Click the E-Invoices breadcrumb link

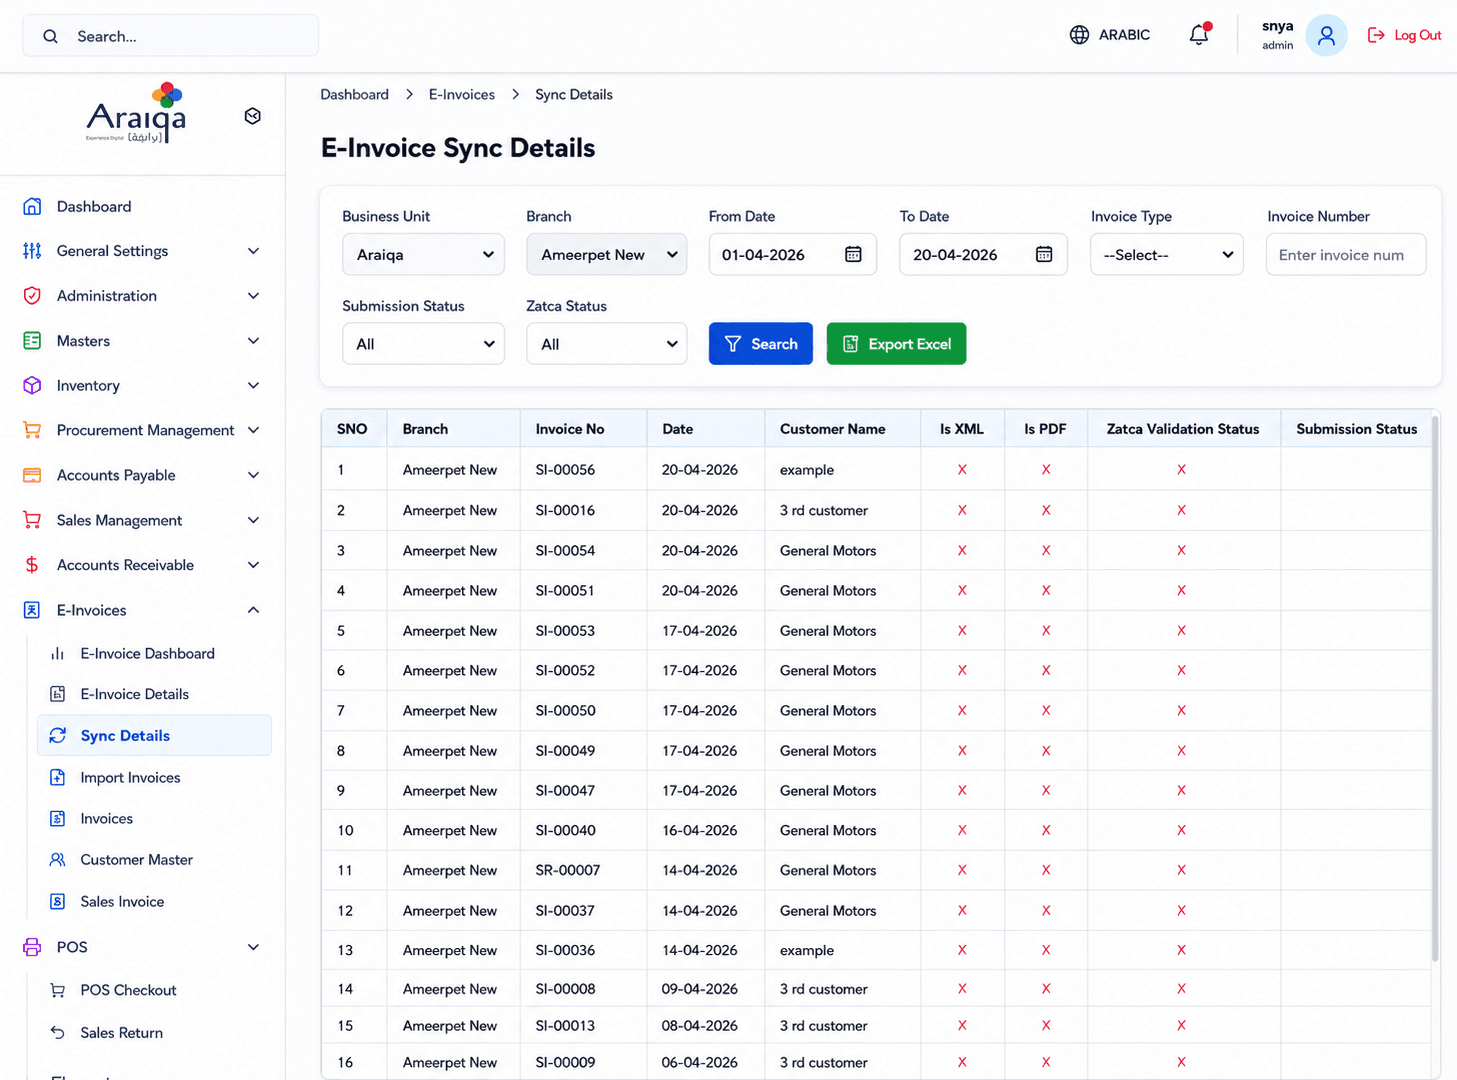pyautogui.click(x=462, y=95)
